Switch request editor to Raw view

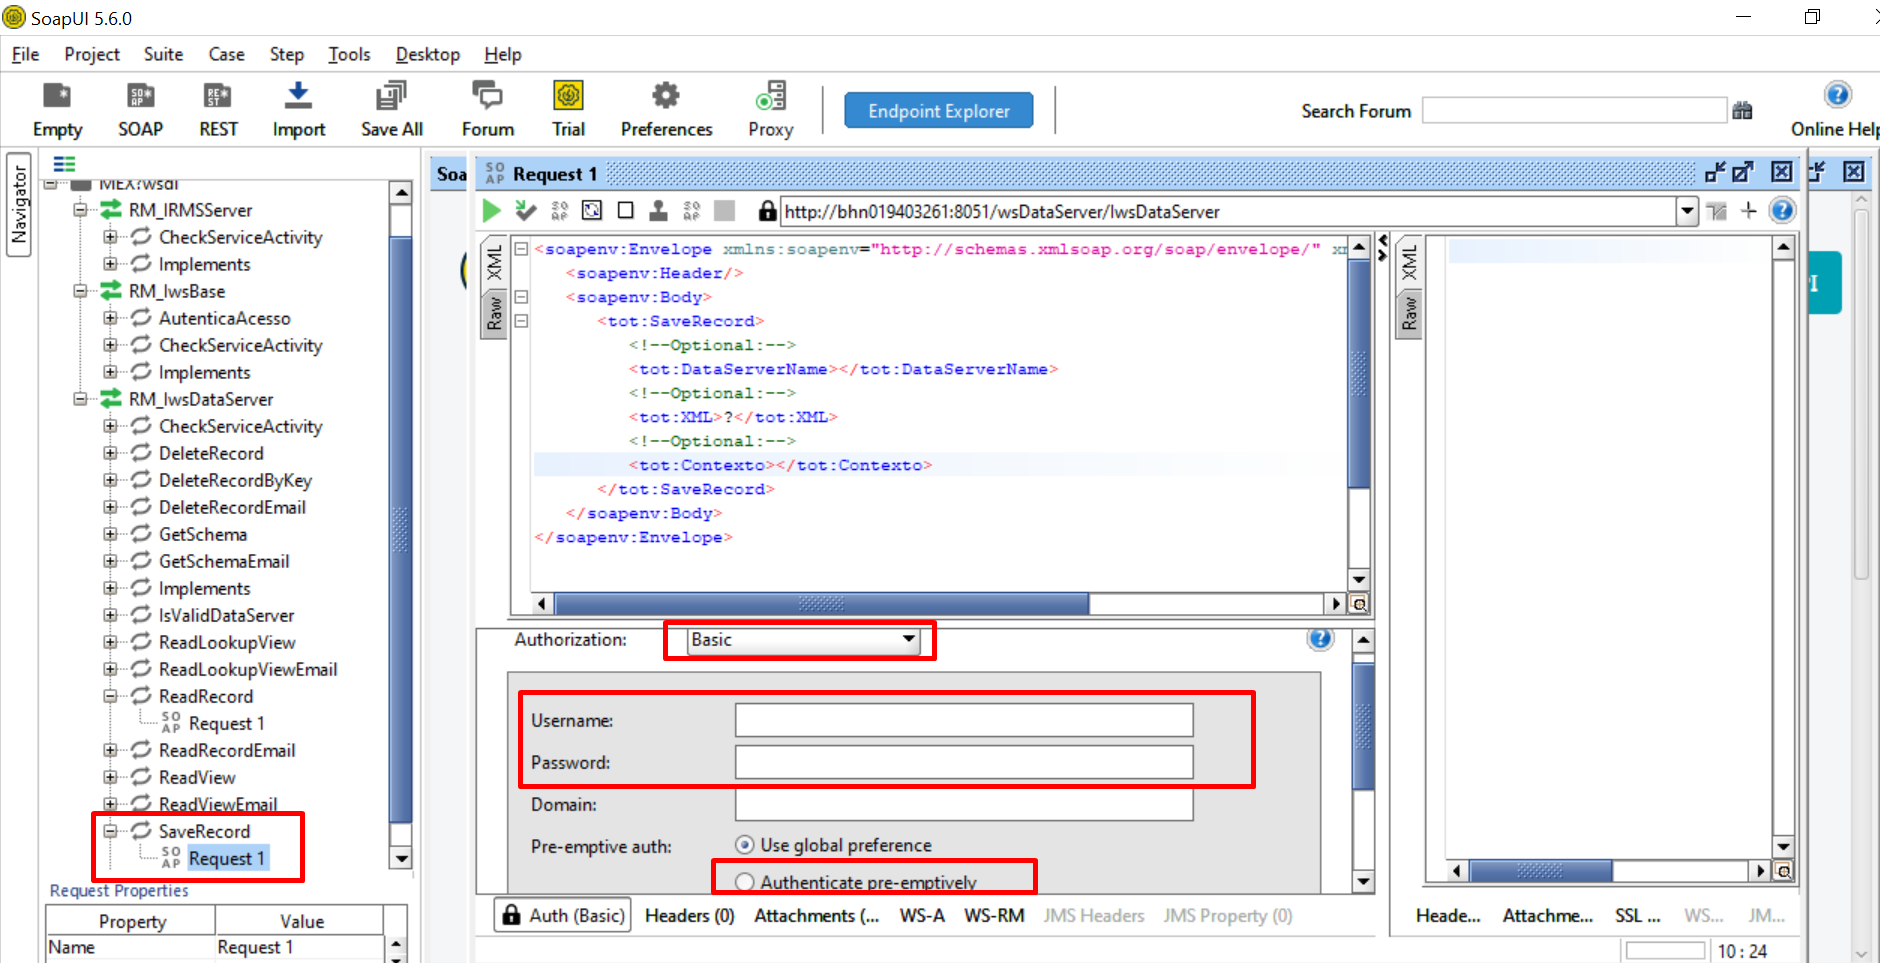494,313
